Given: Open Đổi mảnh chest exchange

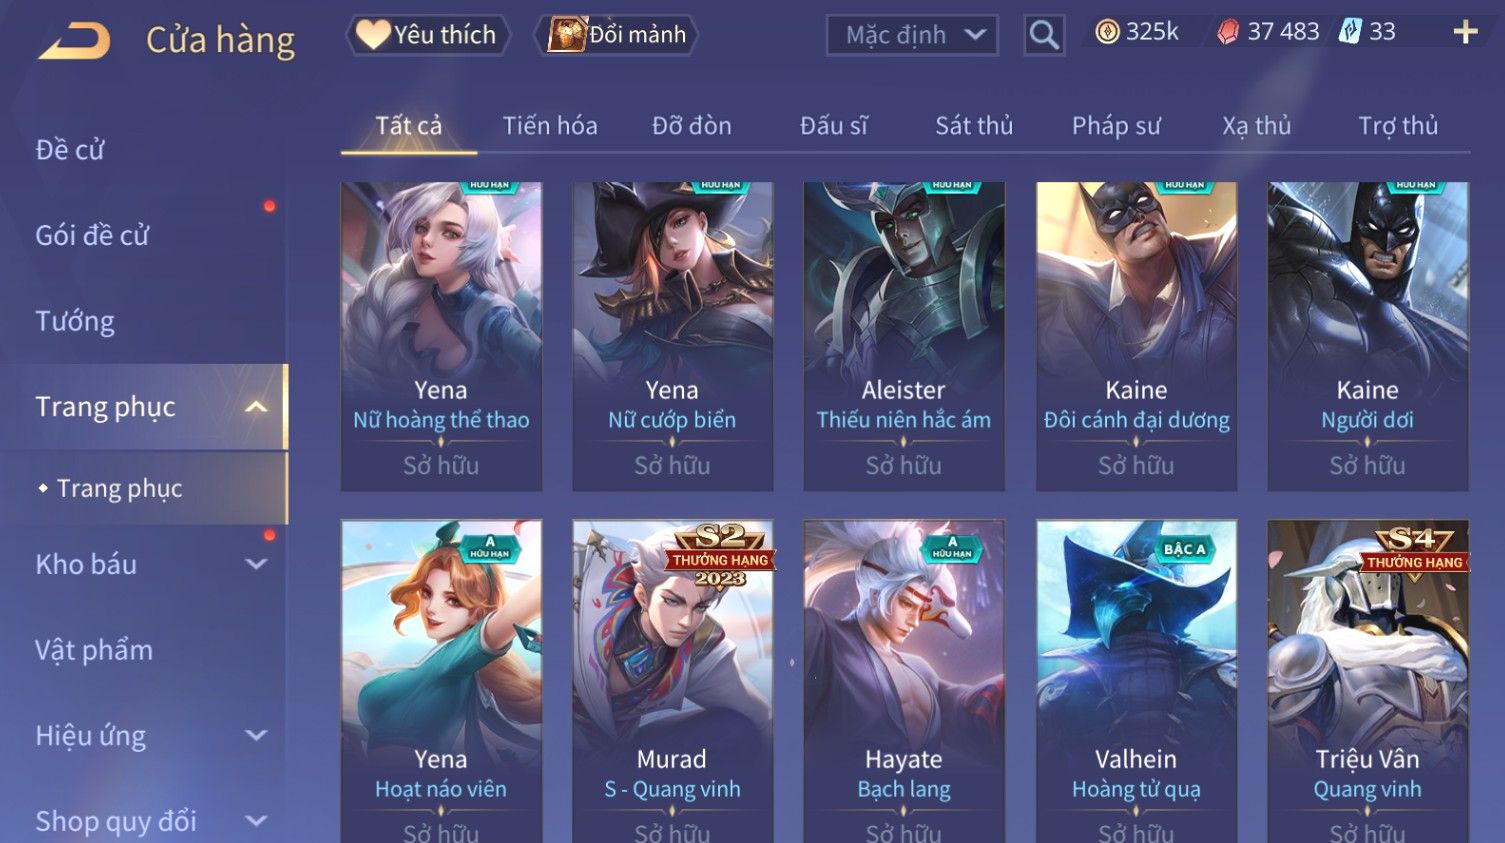Looking at the screenshot, I should point(617,35).
